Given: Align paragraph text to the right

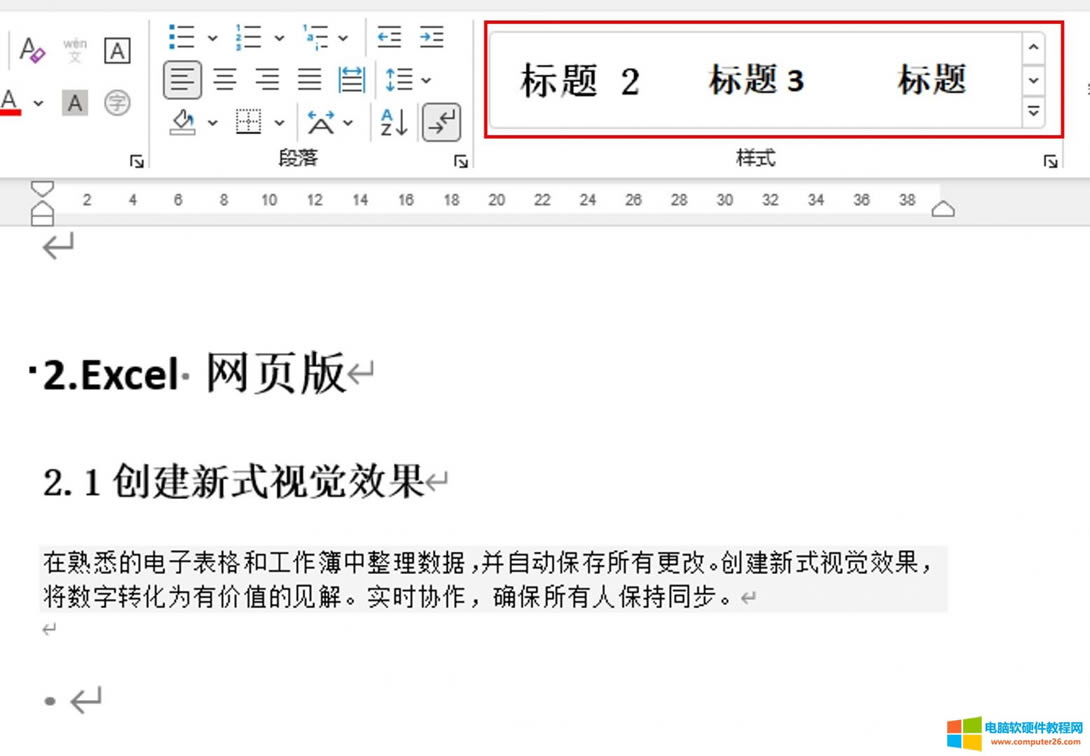Looking at the screenshot, I should point(267,80).
